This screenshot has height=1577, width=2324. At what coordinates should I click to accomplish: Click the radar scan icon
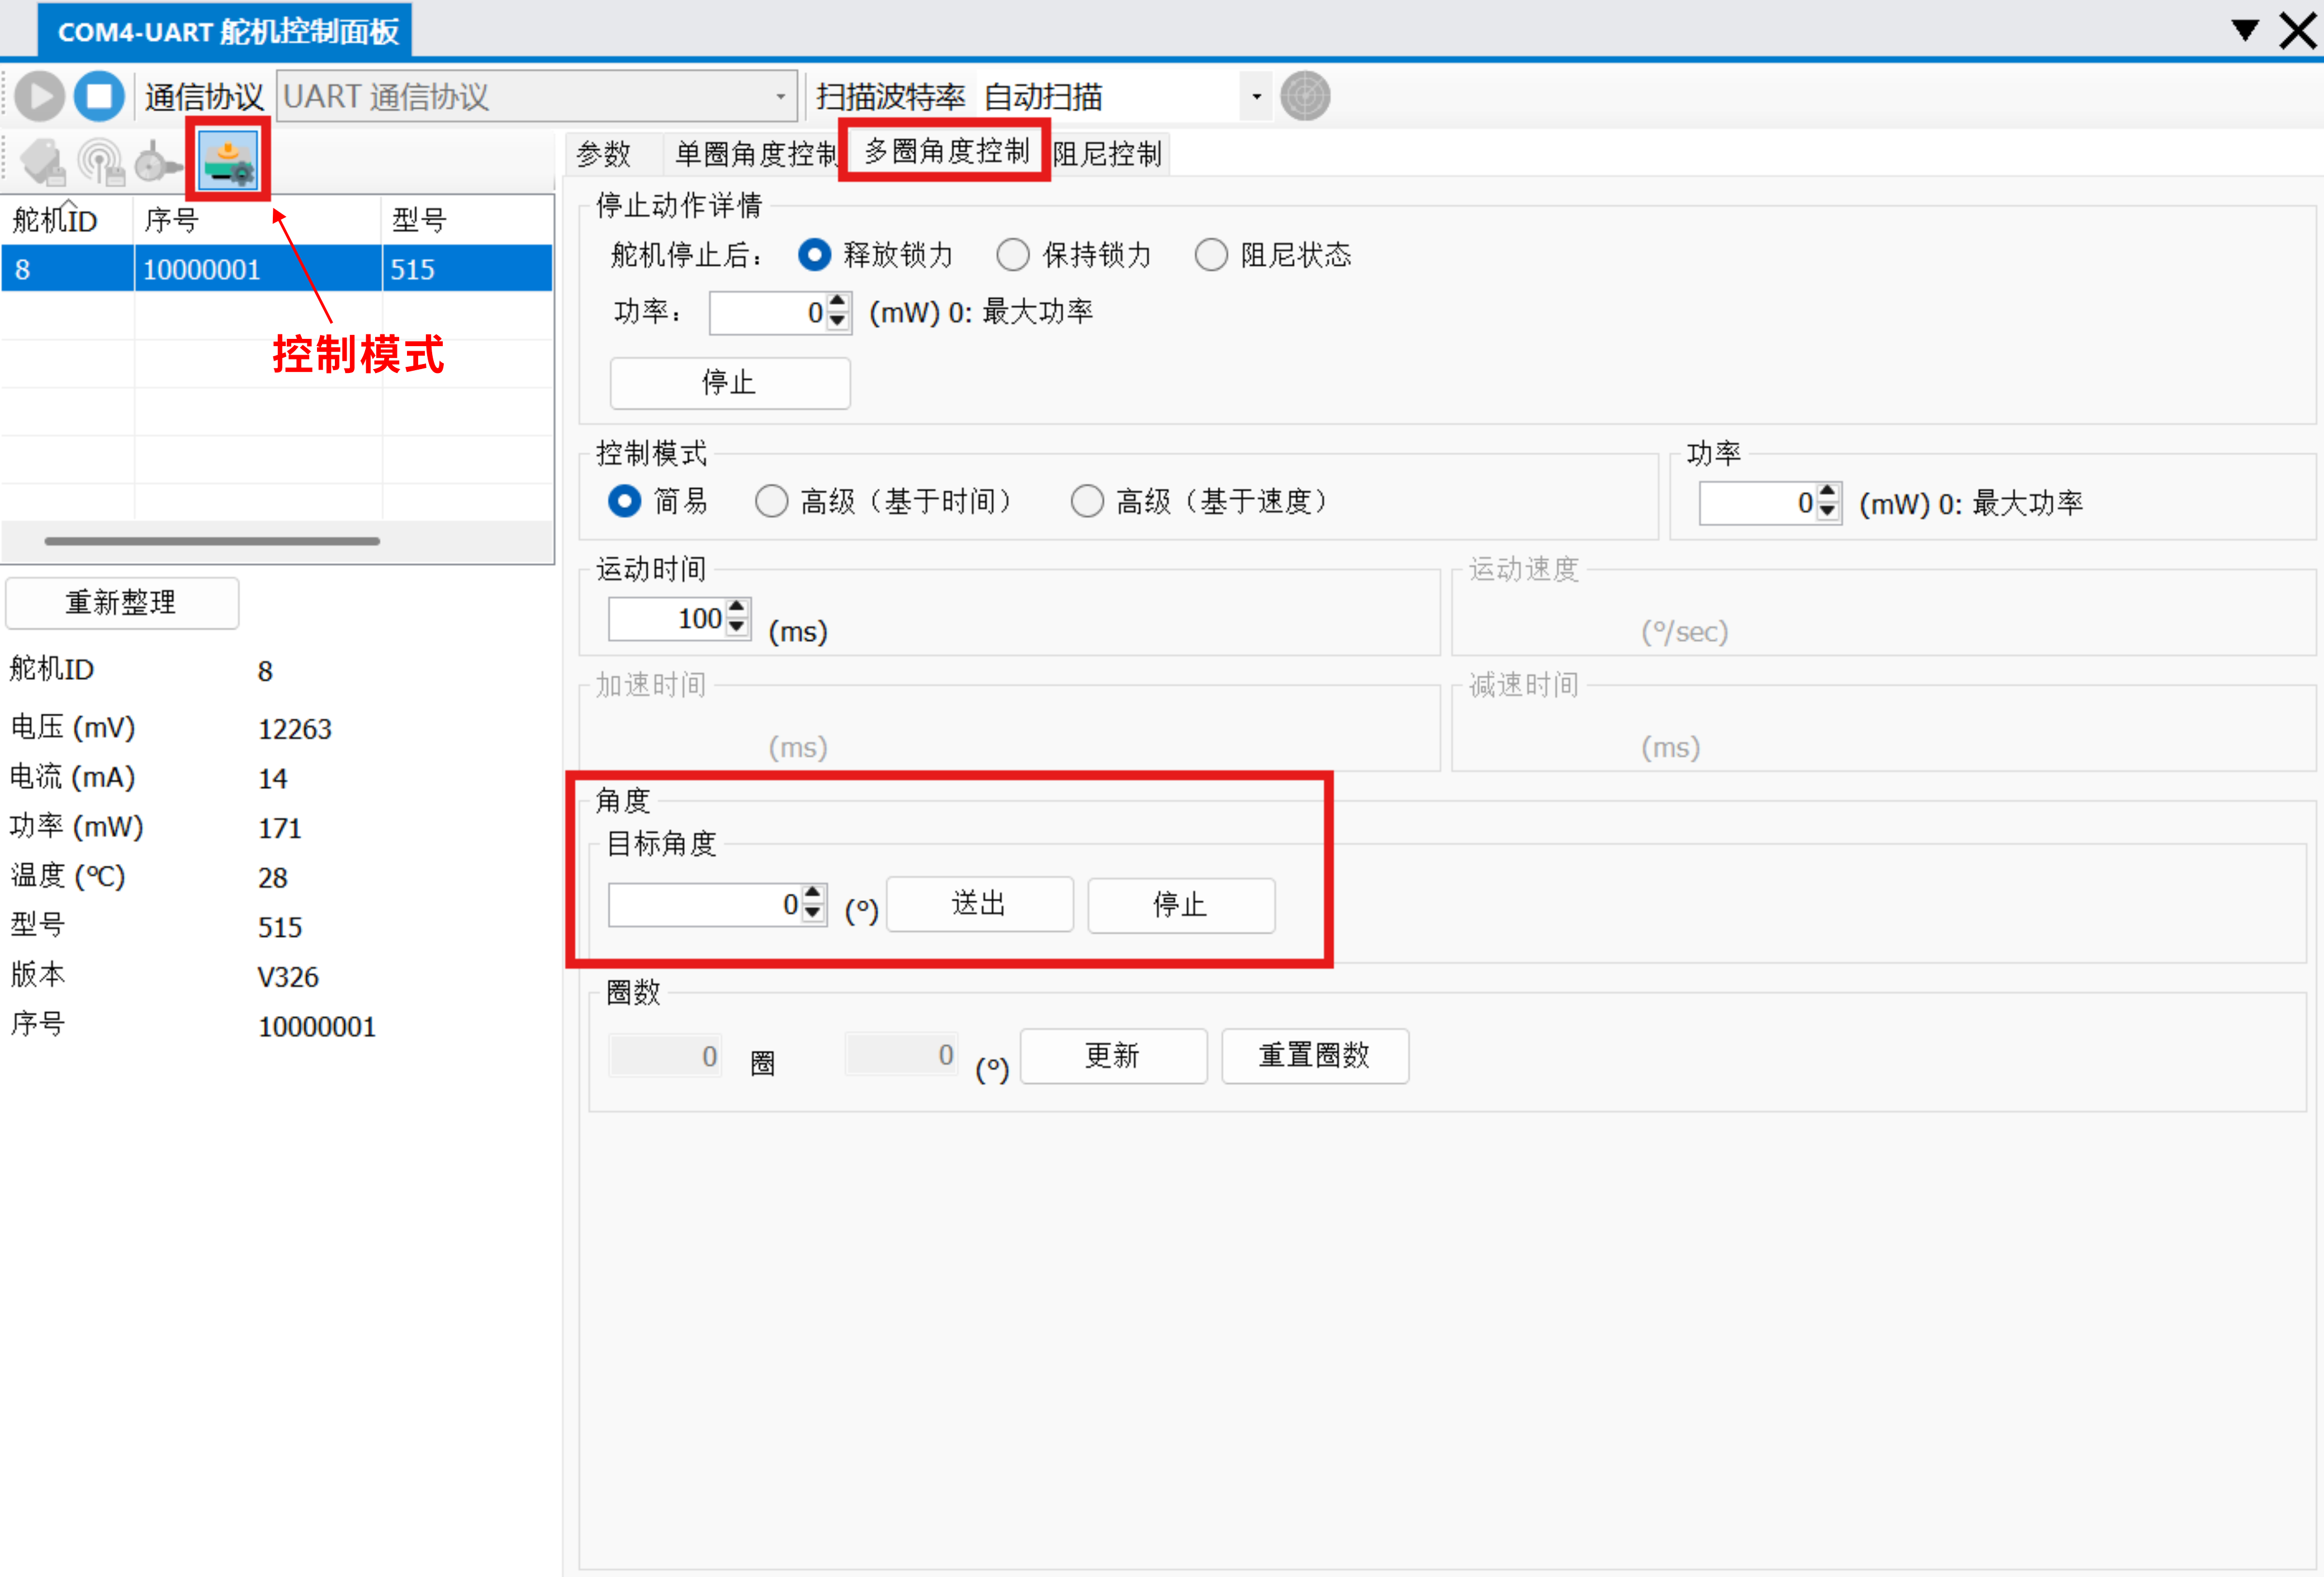[1305, 97]
